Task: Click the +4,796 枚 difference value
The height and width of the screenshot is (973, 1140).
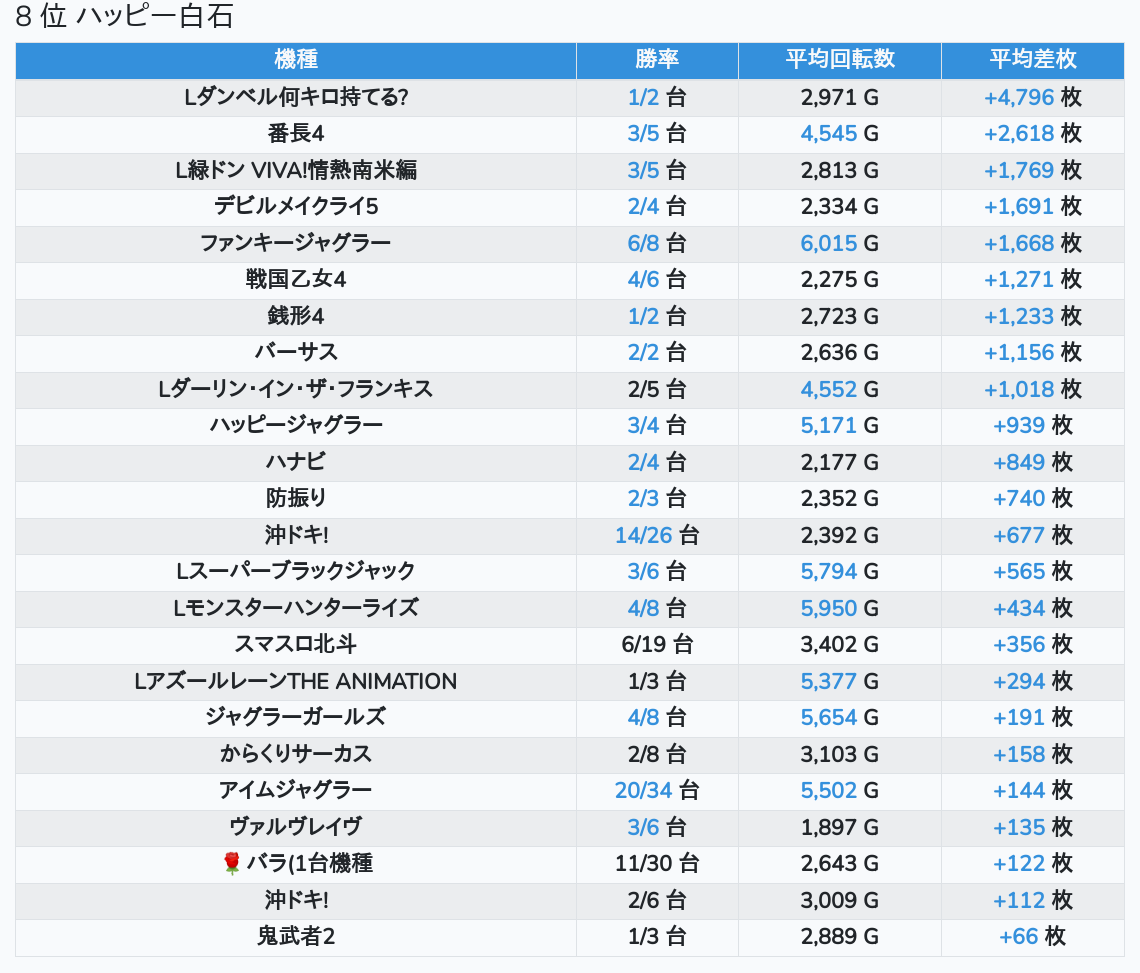Action: pyautogui.click(x=1032, y=97)
